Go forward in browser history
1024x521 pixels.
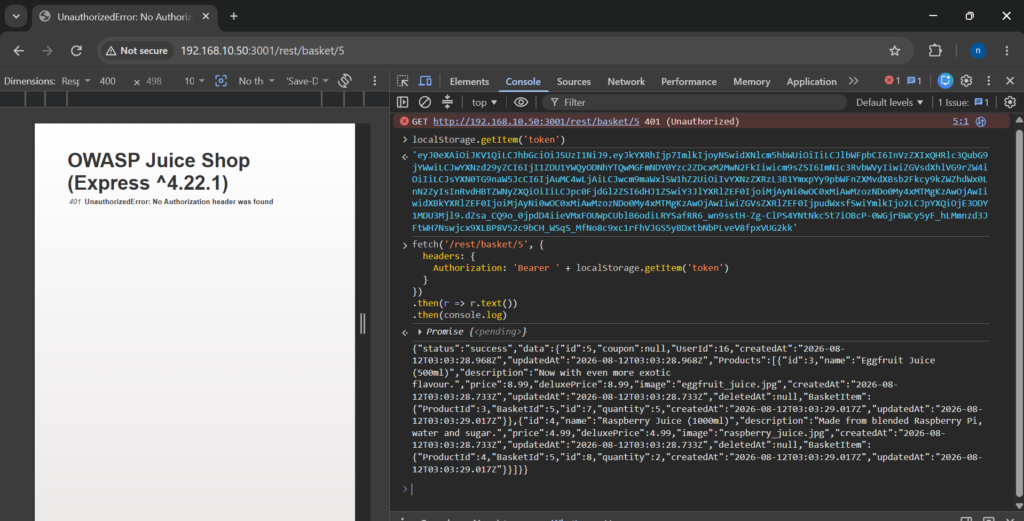(x=47, y=50)
